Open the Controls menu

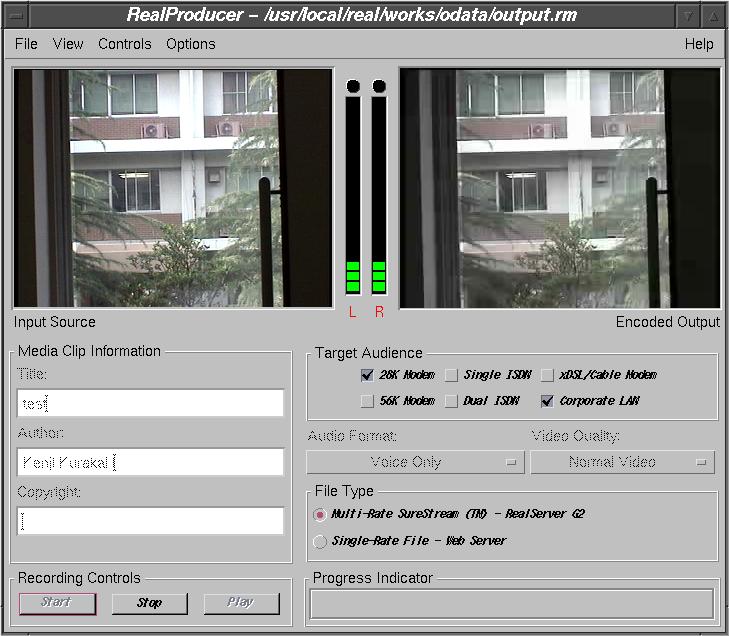point(125,44)
